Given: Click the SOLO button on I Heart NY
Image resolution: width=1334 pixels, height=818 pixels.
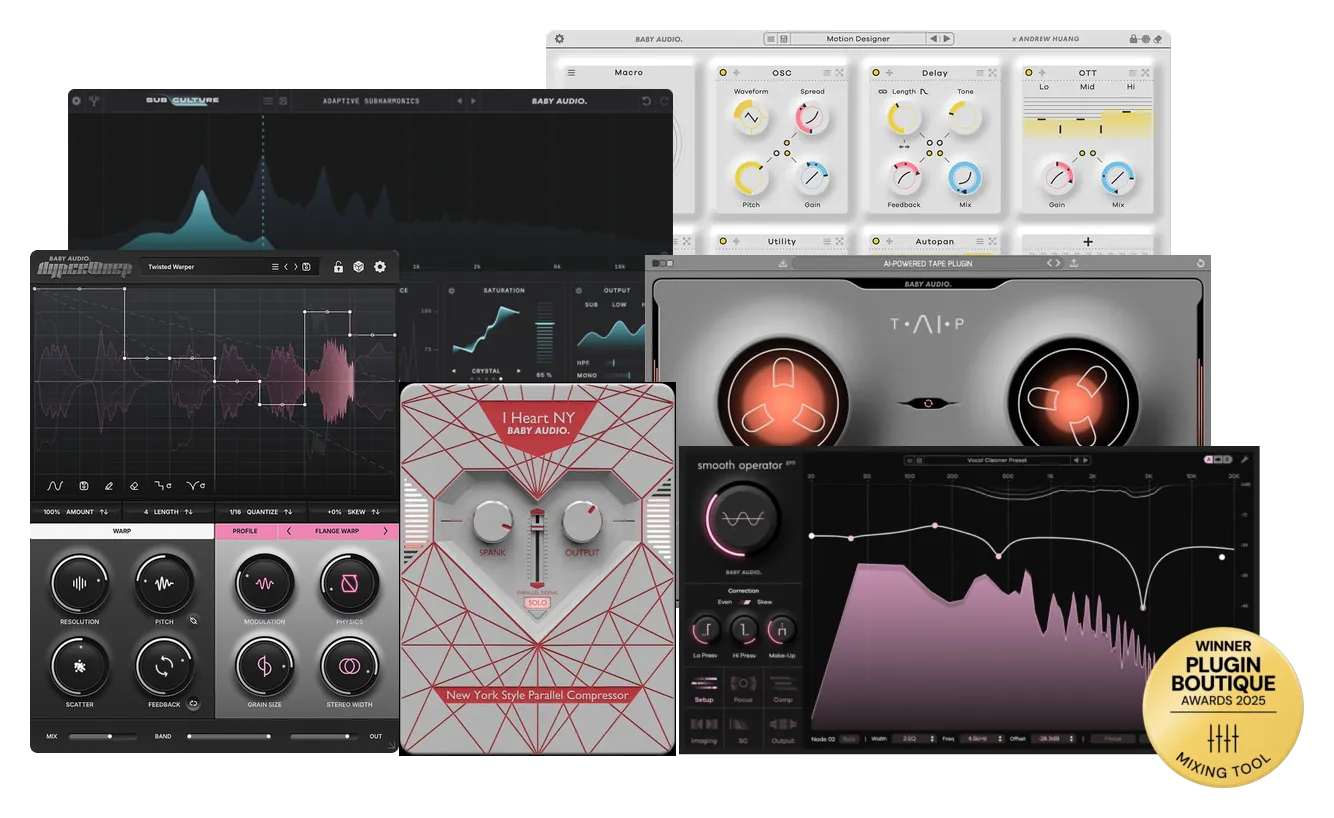Looking at the screenshot, I should (x=538, y=603).
